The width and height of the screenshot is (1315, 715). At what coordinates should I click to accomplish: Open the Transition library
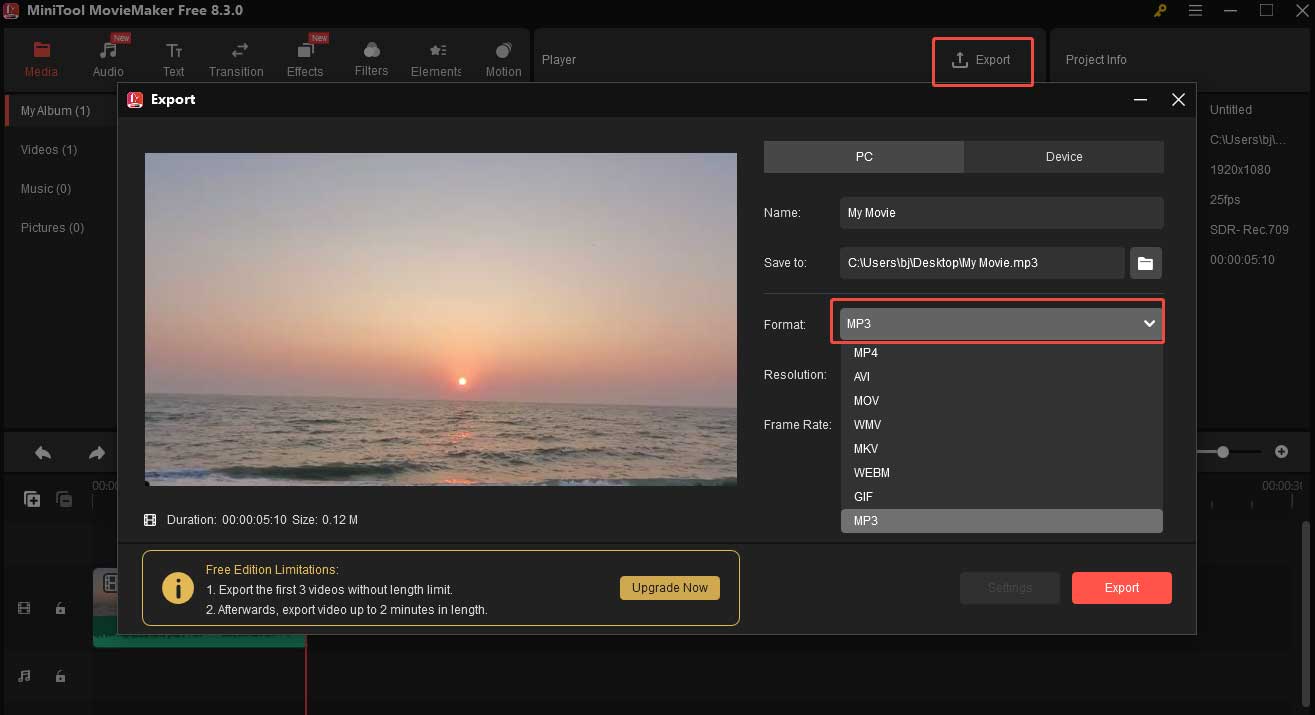pyautogui.click(x=236, y=59)
